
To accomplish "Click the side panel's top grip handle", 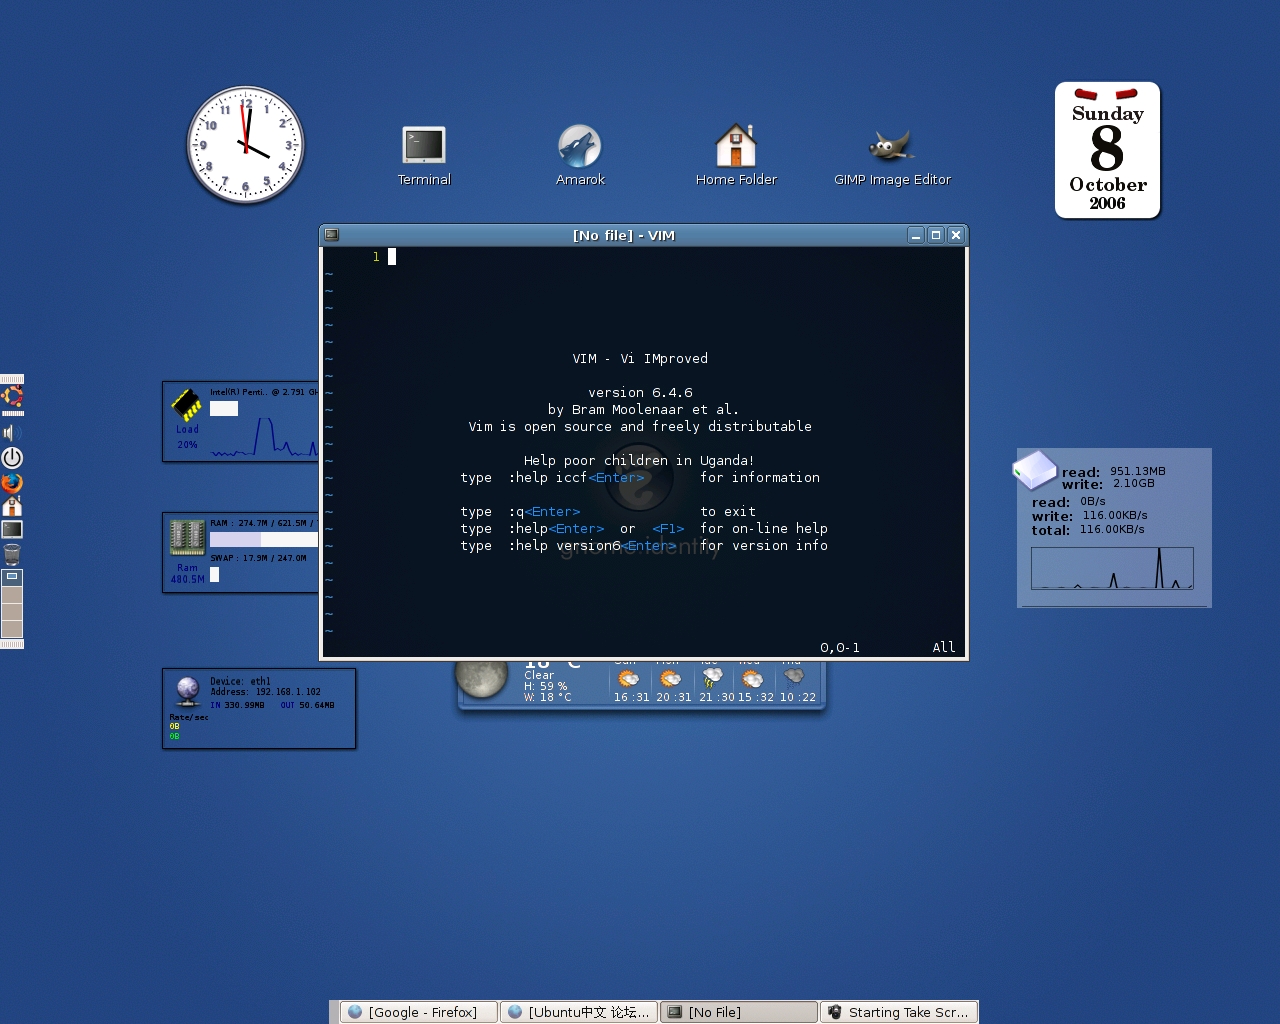I will 12,379.
